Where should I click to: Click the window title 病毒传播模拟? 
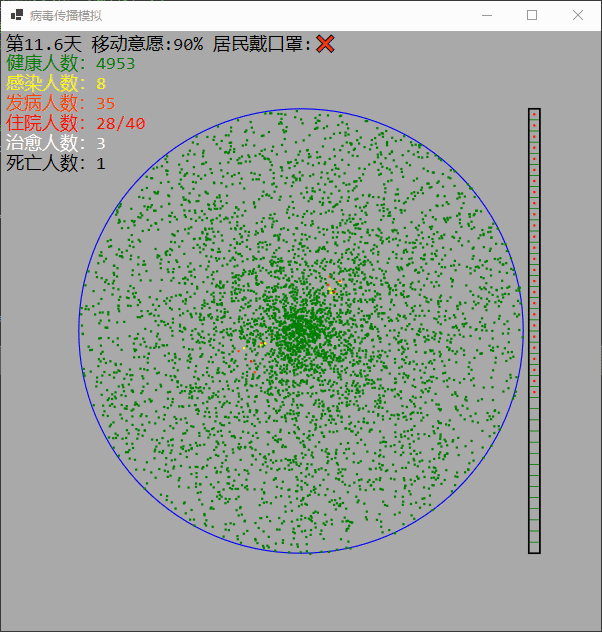66,16
